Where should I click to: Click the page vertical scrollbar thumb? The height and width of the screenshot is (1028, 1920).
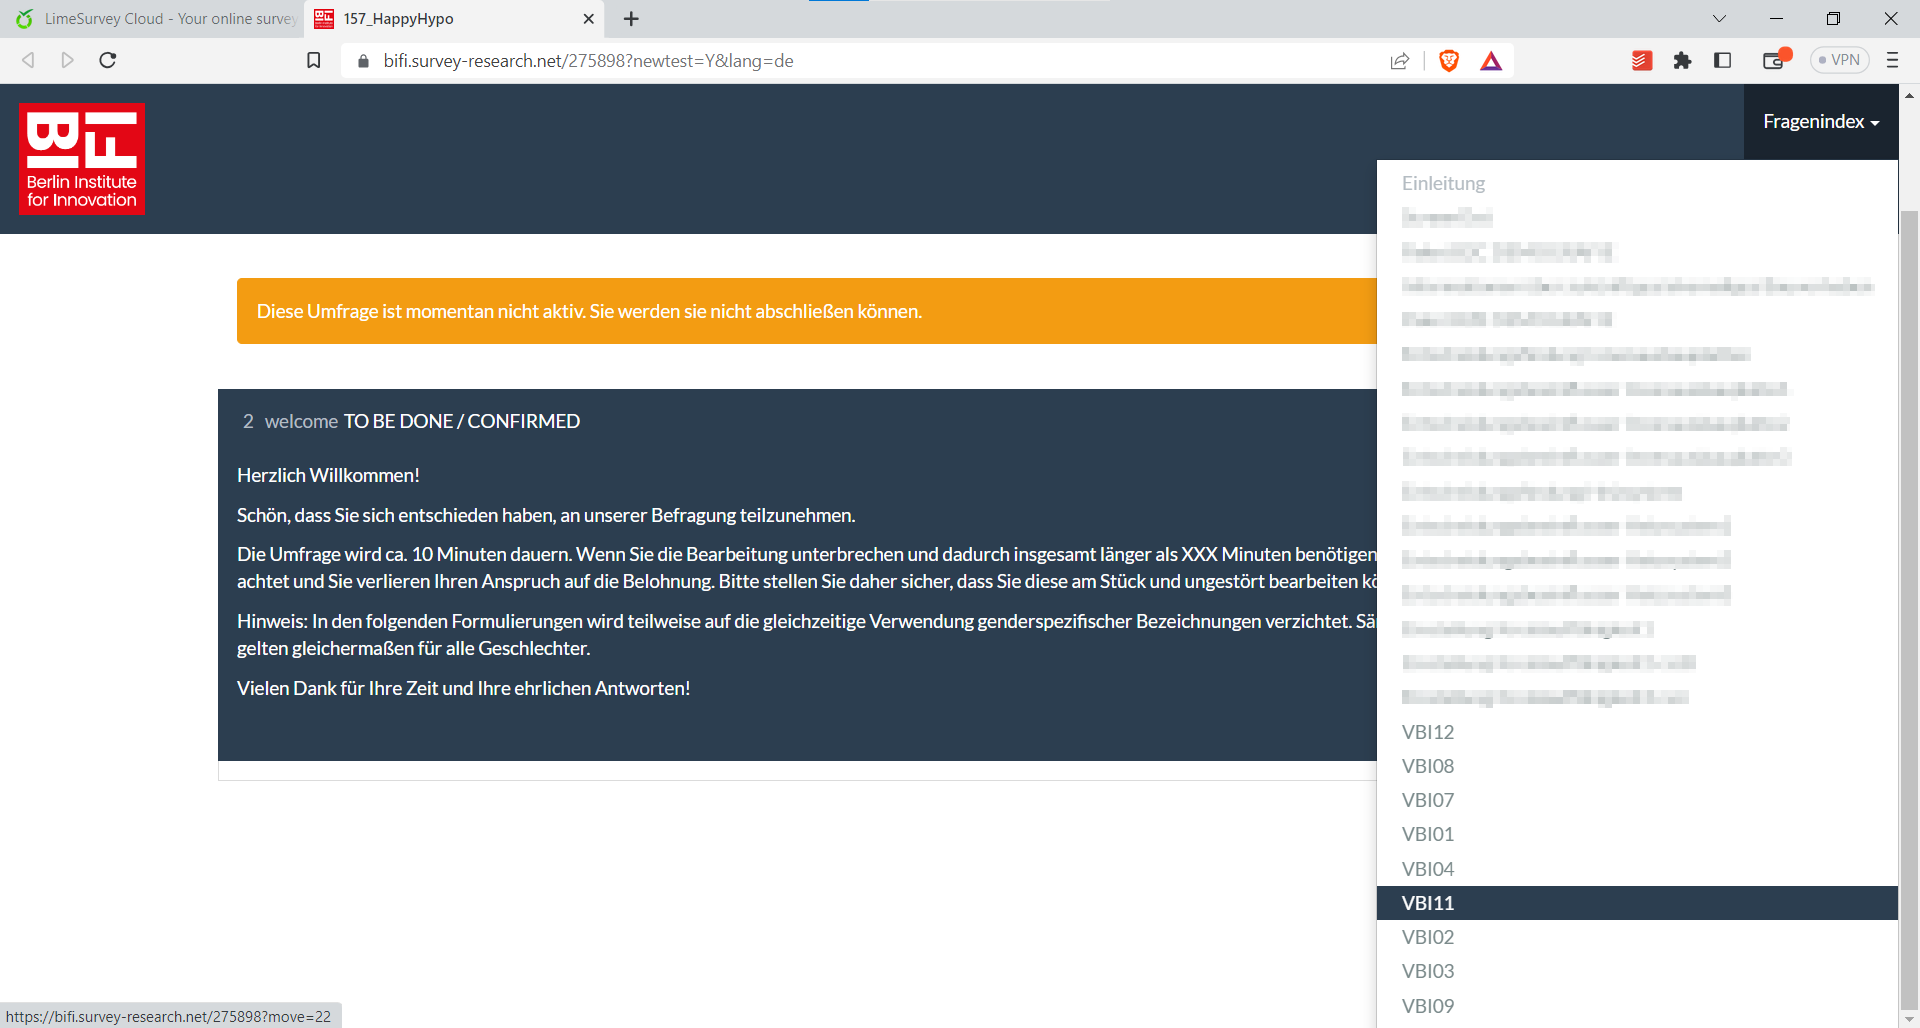tap(1910, 608)
